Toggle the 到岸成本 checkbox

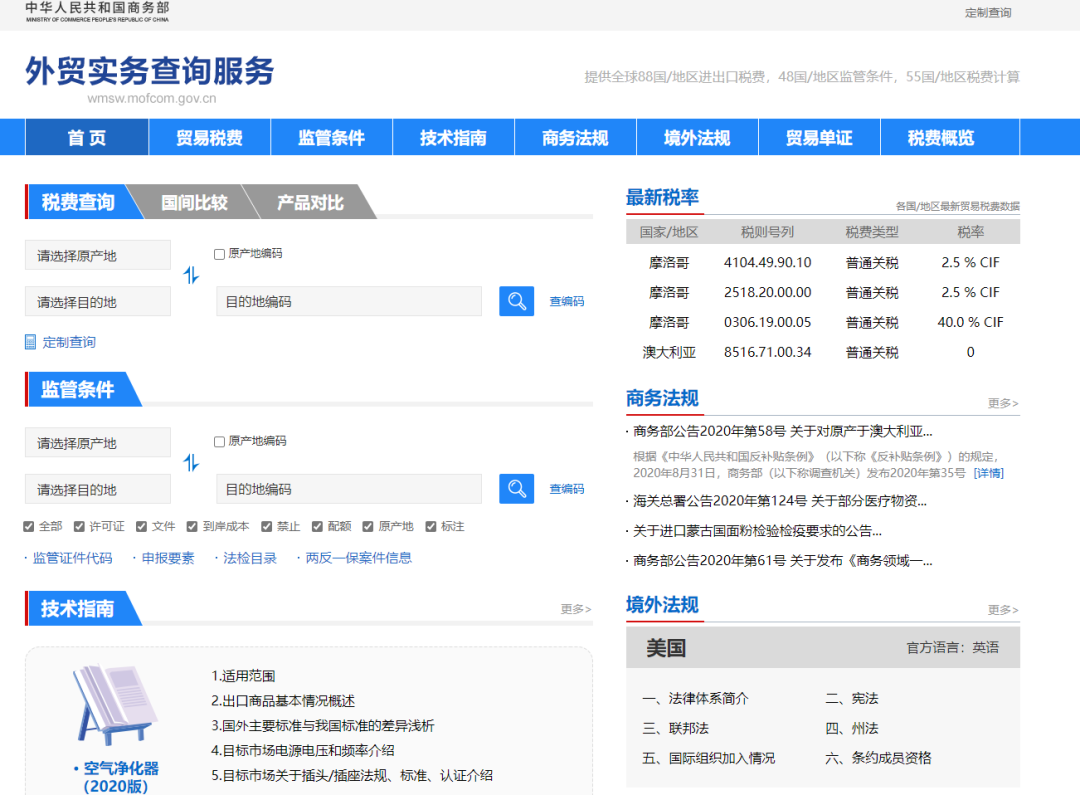click(x=192, y=527)
